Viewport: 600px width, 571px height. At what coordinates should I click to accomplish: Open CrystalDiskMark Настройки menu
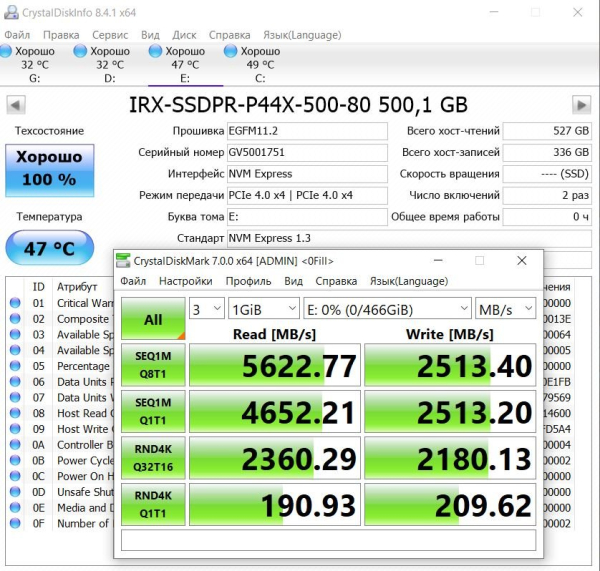click(x=186, y=281)
